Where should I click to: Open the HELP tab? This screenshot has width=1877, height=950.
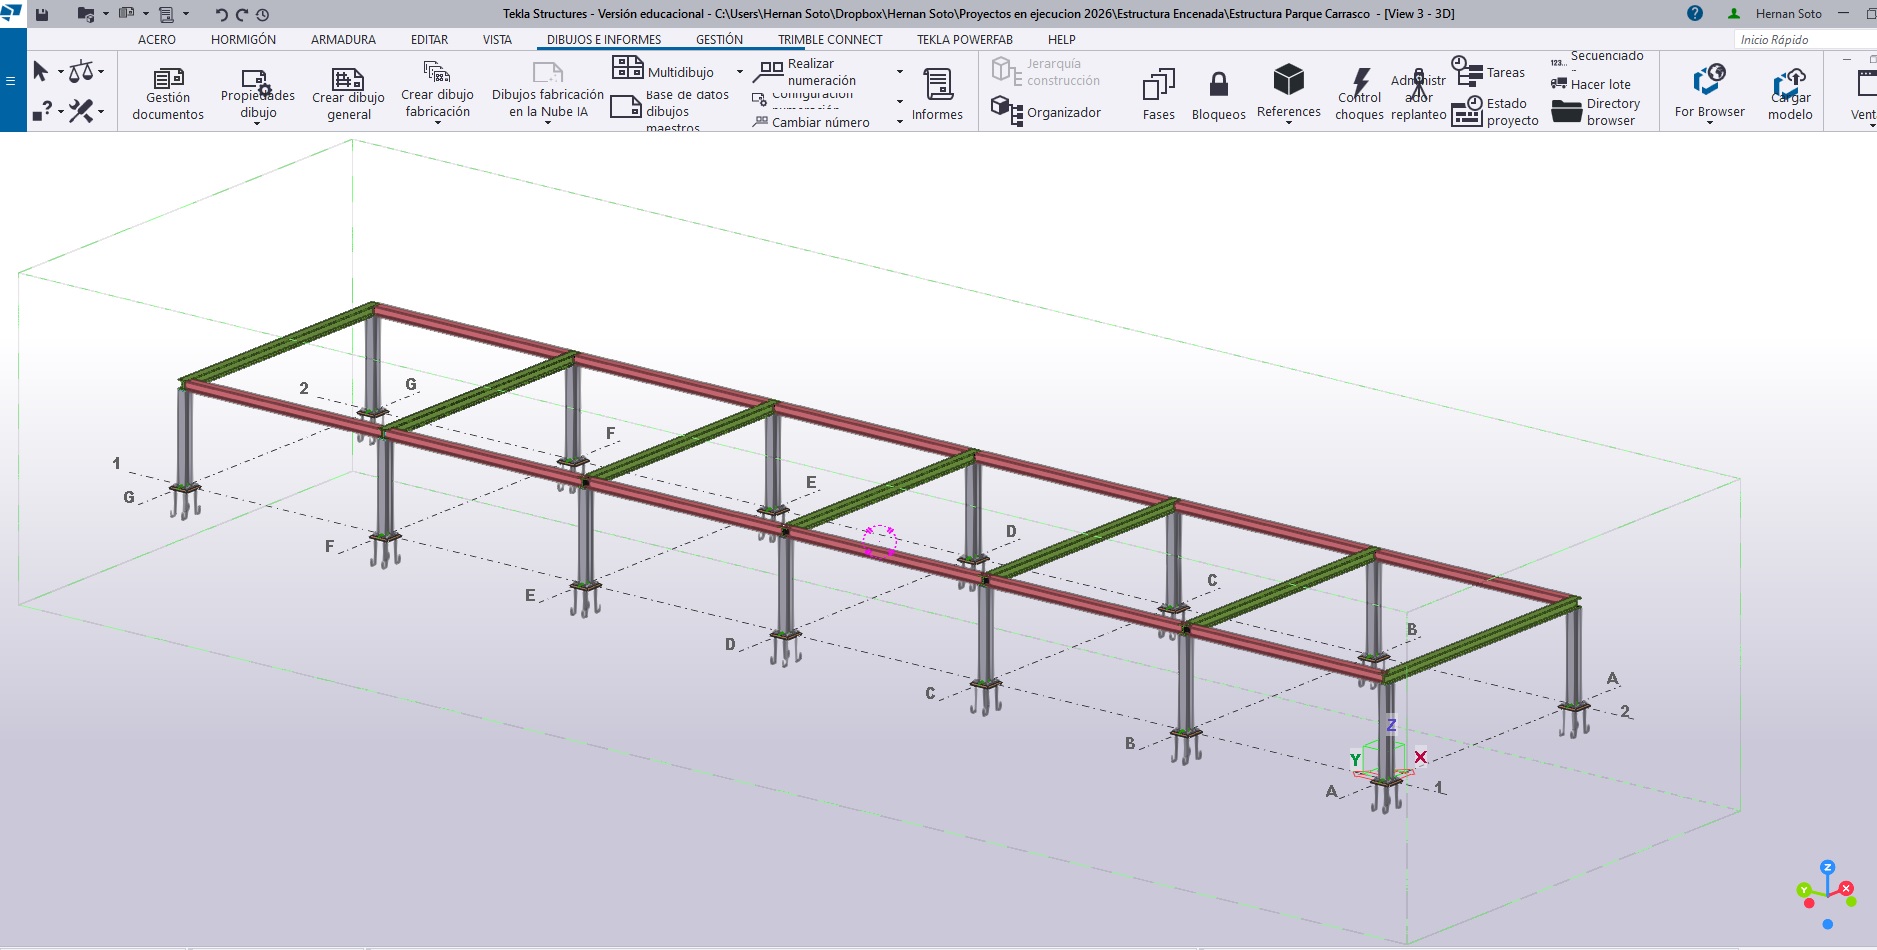click(x=1062, y=40)
